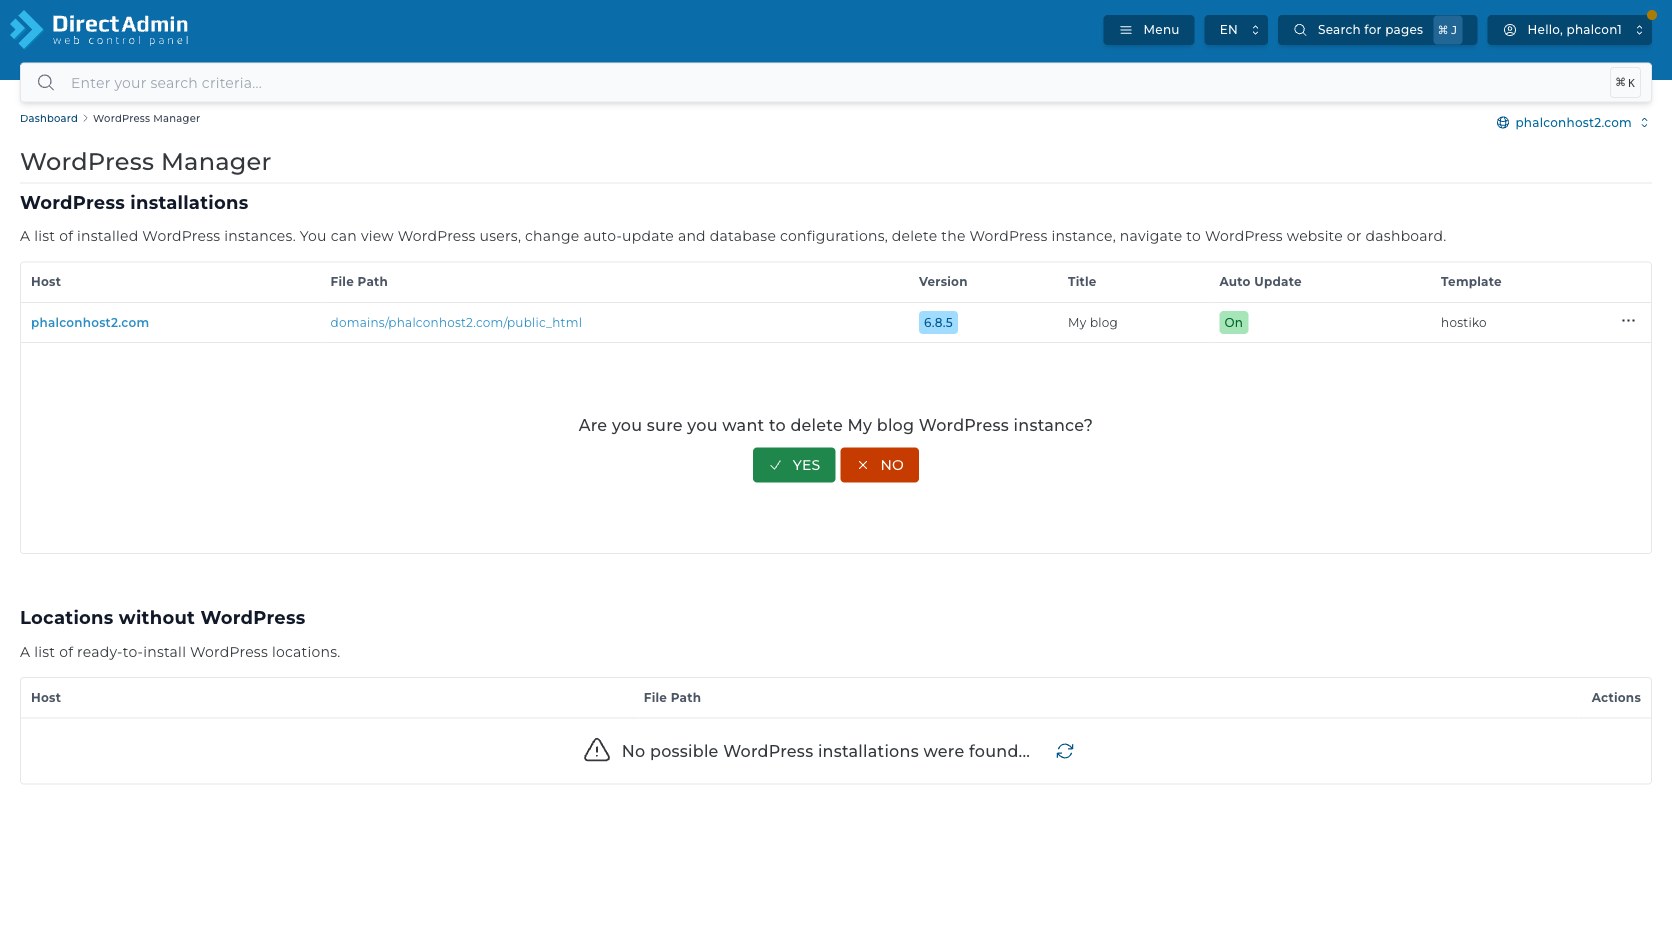Open the Menu button

(1148, 30)
